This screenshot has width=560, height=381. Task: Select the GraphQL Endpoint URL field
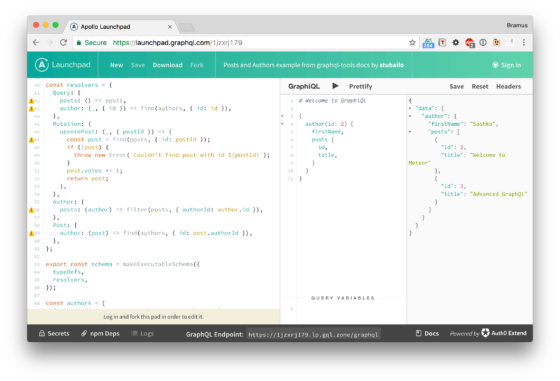313,334
